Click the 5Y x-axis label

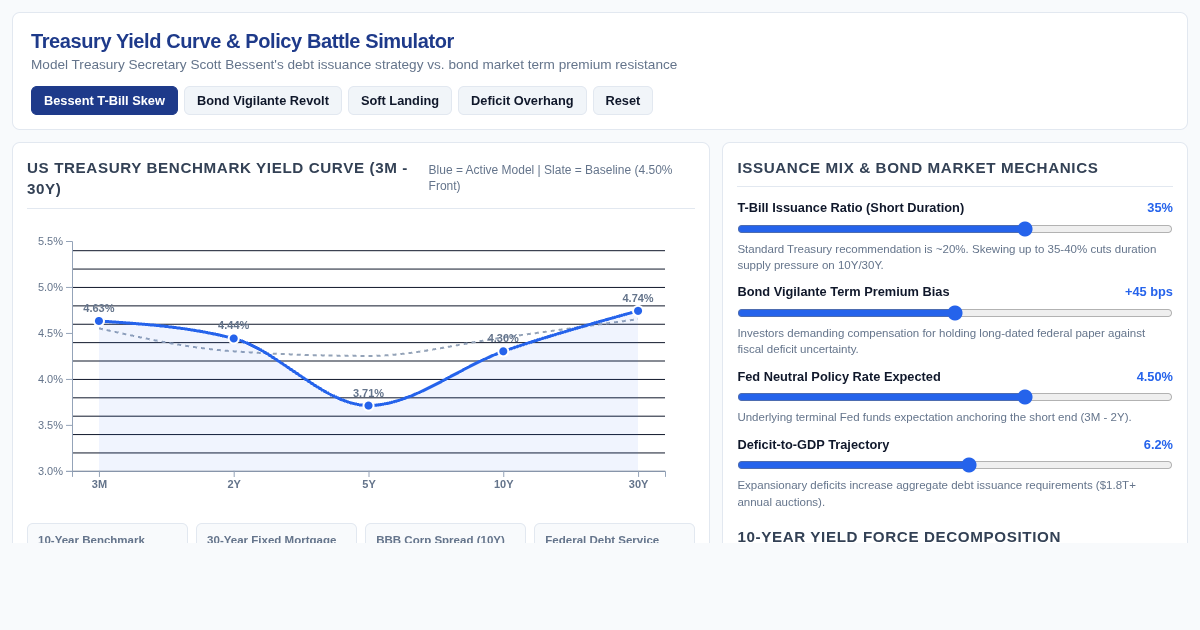369,484
